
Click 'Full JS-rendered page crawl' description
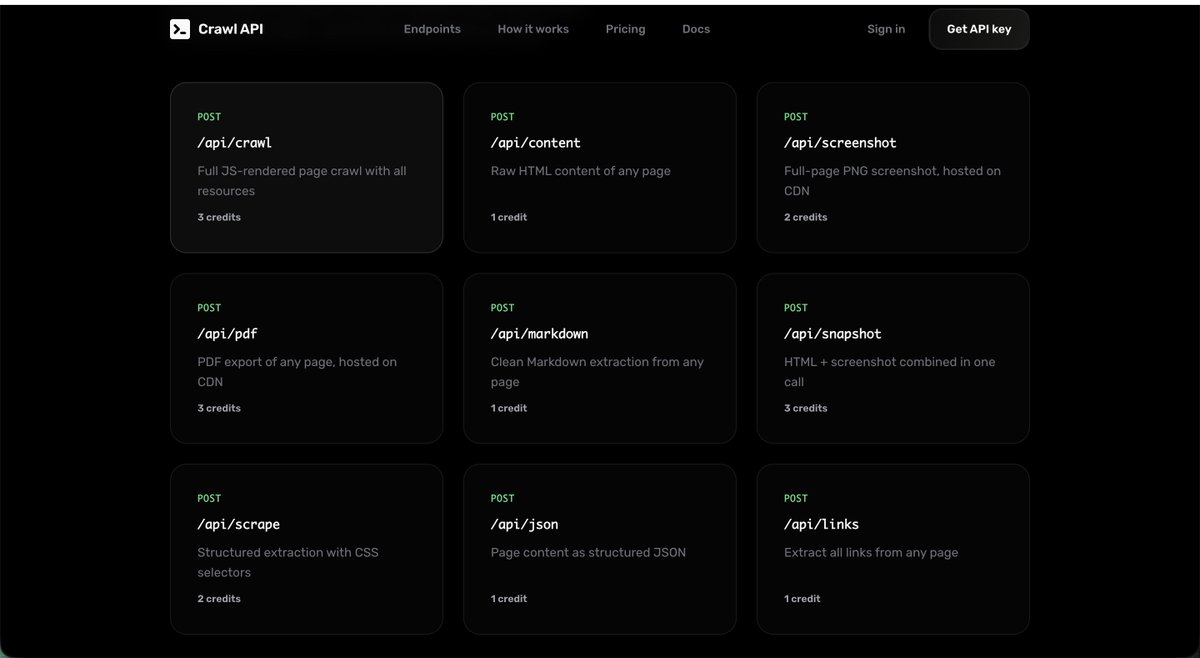point(302,181)
